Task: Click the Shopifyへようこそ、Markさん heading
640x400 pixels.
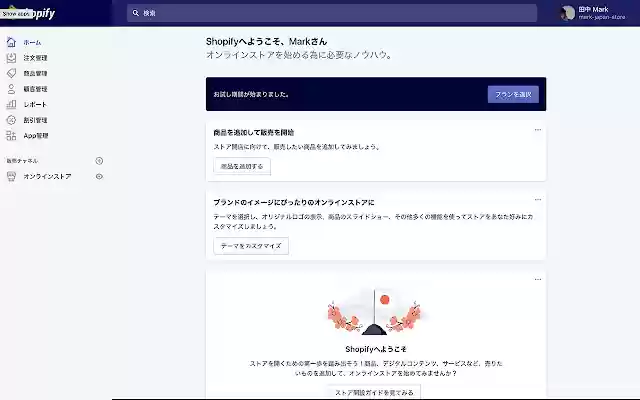Action: [x=266, y=41]
